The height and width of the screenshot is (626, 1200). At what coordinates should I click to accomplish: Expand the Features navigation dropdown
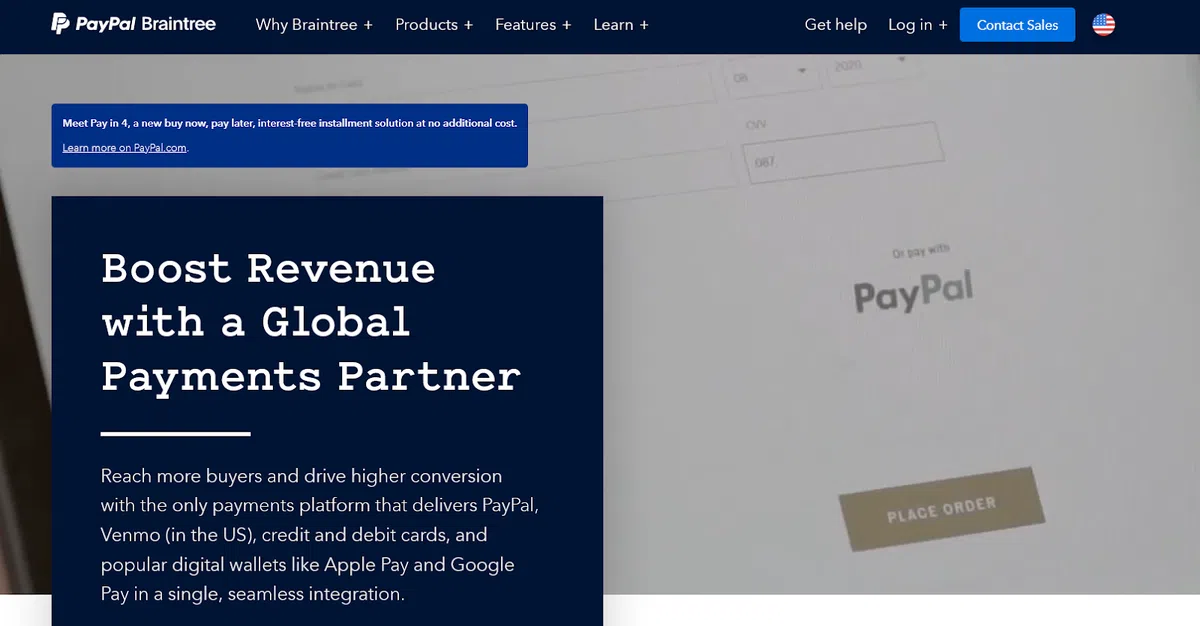tap(533, 25)
